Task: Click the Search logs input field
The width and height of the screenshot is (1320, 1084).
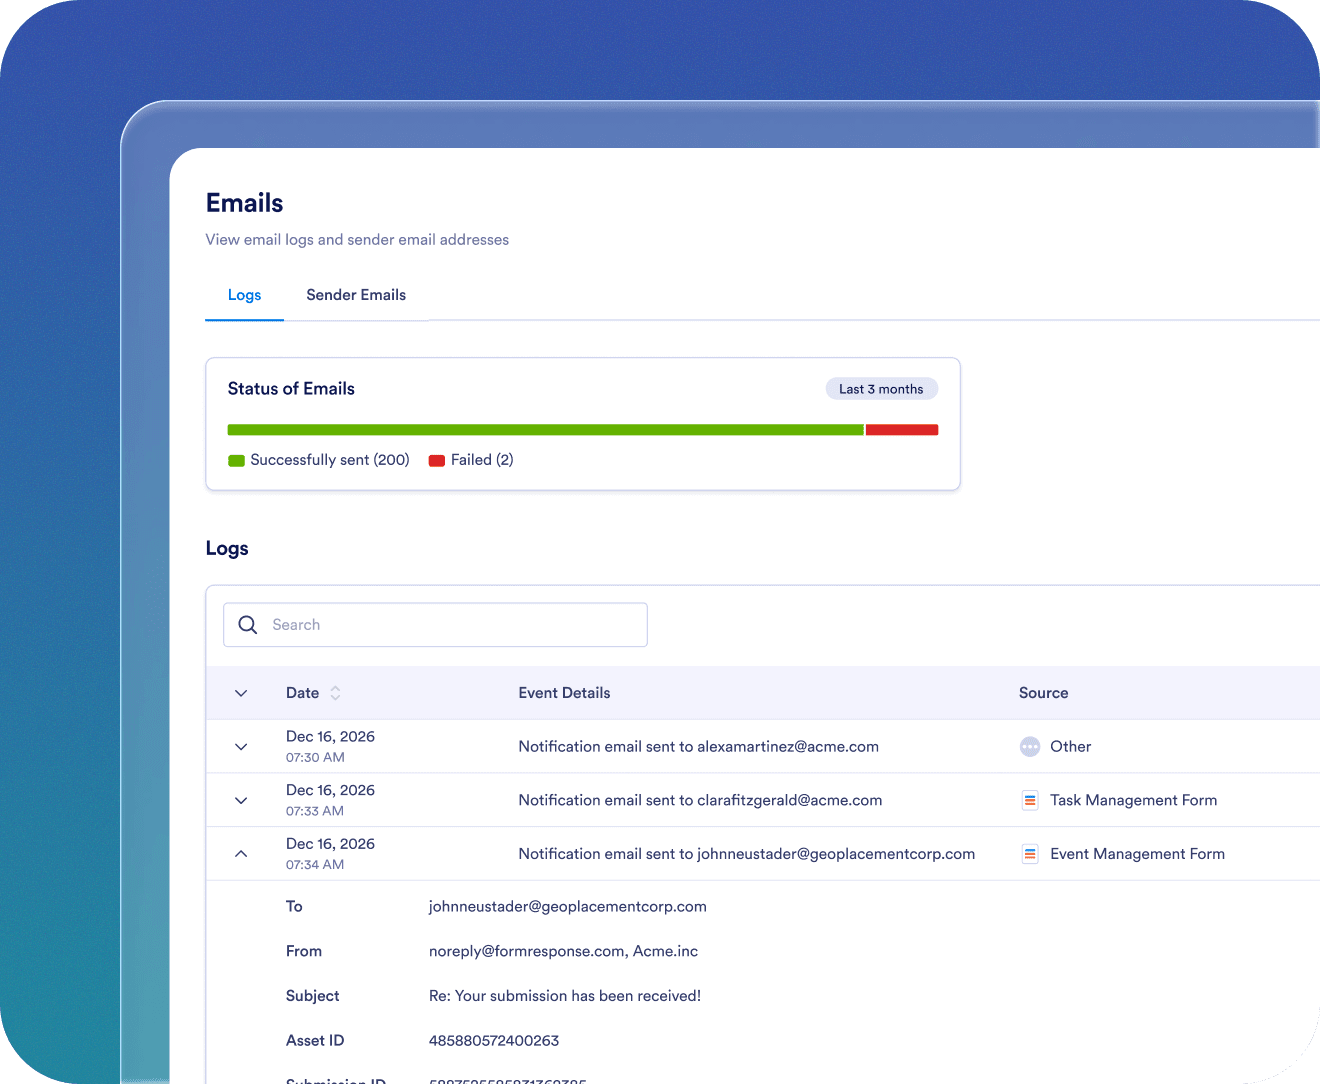Action: tap(450, 625)
